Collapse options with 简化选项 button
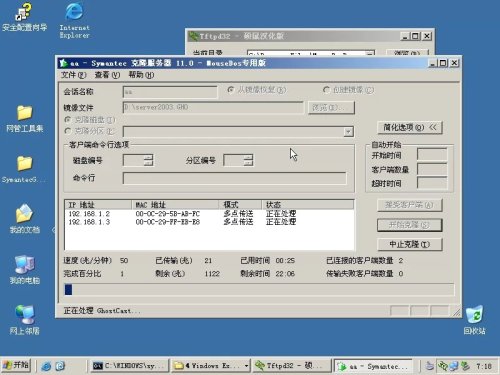This screenshot has height=375, width=500. (410, 127)
